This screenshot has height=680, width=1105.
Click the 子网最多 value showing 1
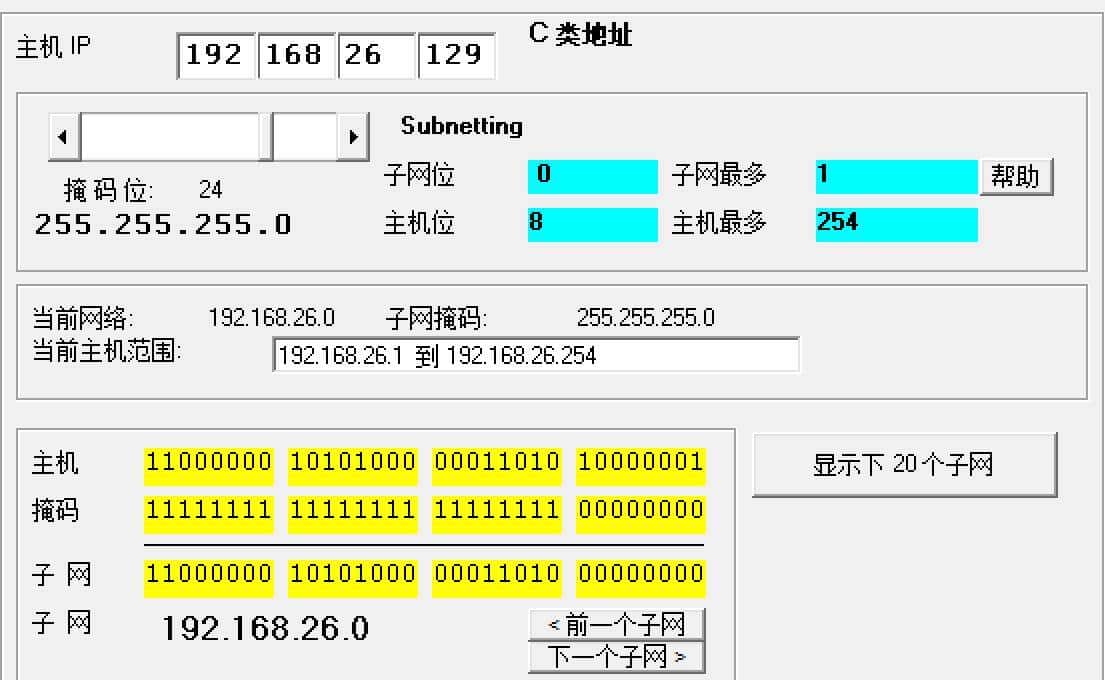click(x=896, y=175)
